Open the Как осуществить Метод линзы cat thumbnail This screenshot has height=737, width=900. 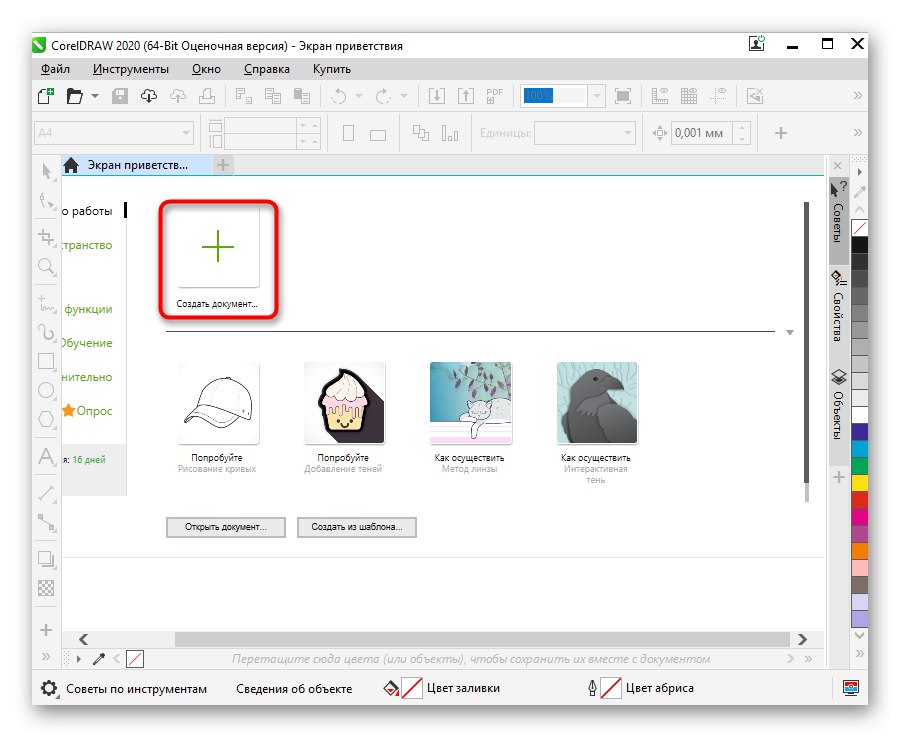(x=470, y=401)
